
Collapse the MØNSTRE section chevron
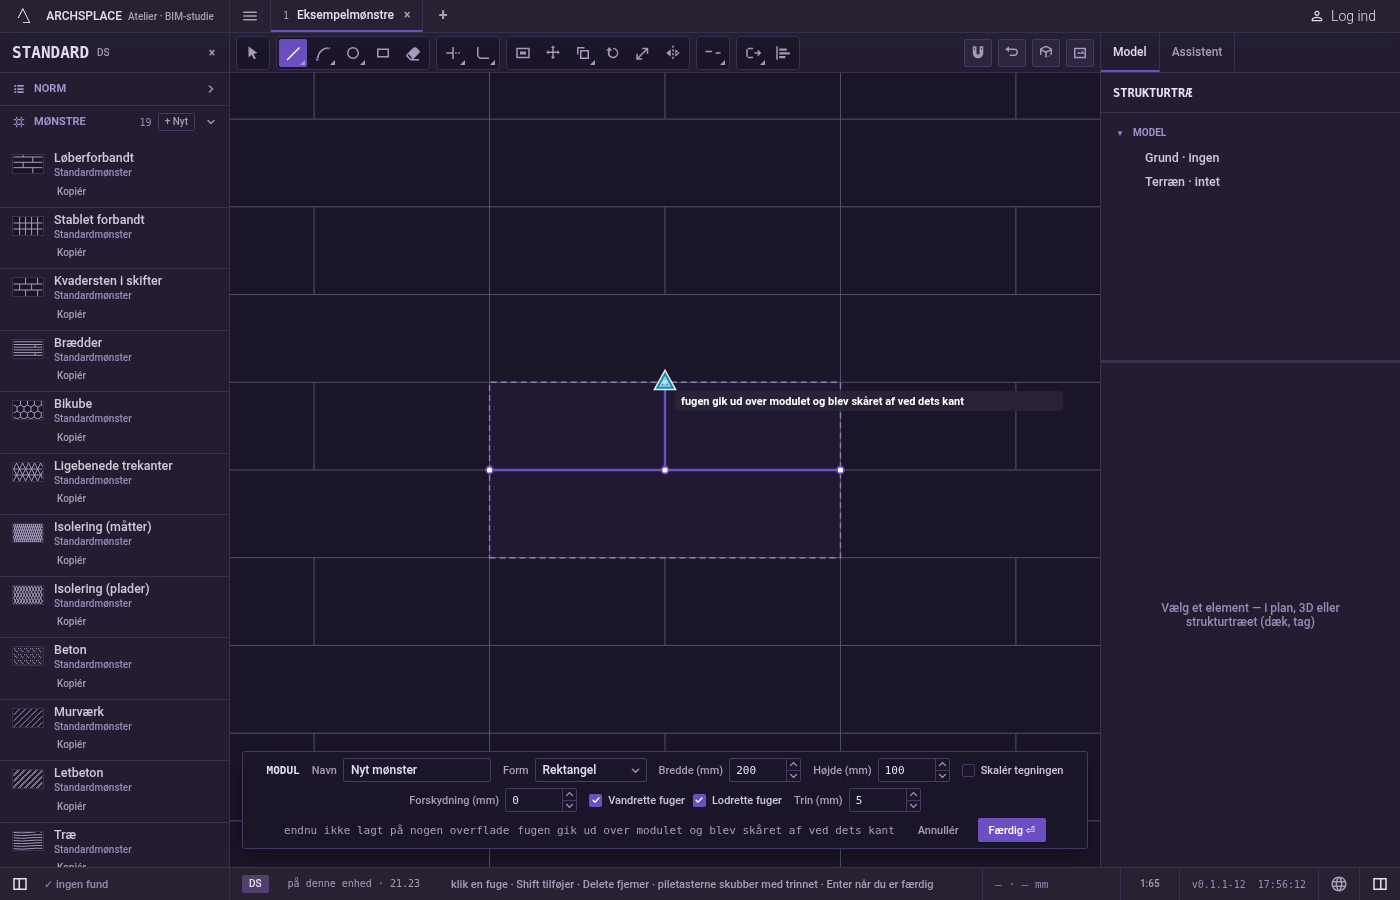tap(211, 122)
